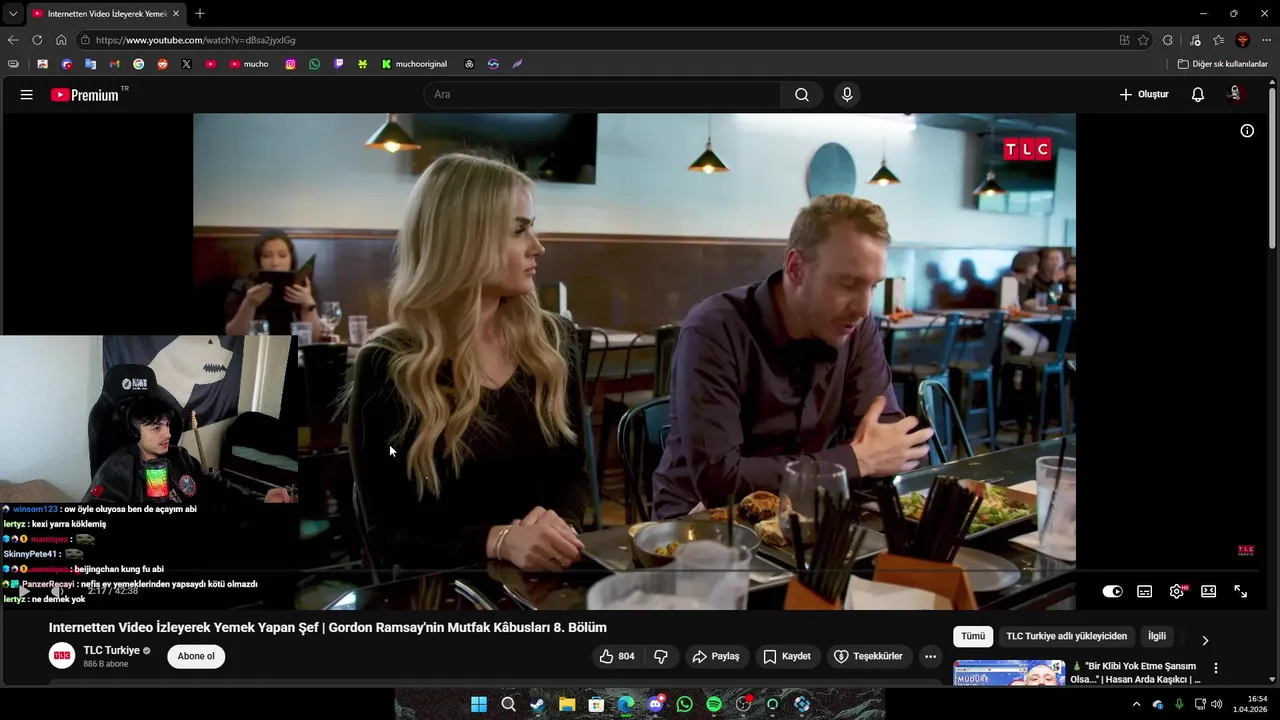1280x720 pixels.
Task: Open the 'mucho' YouTube bookmark
Action: [249, 64]
